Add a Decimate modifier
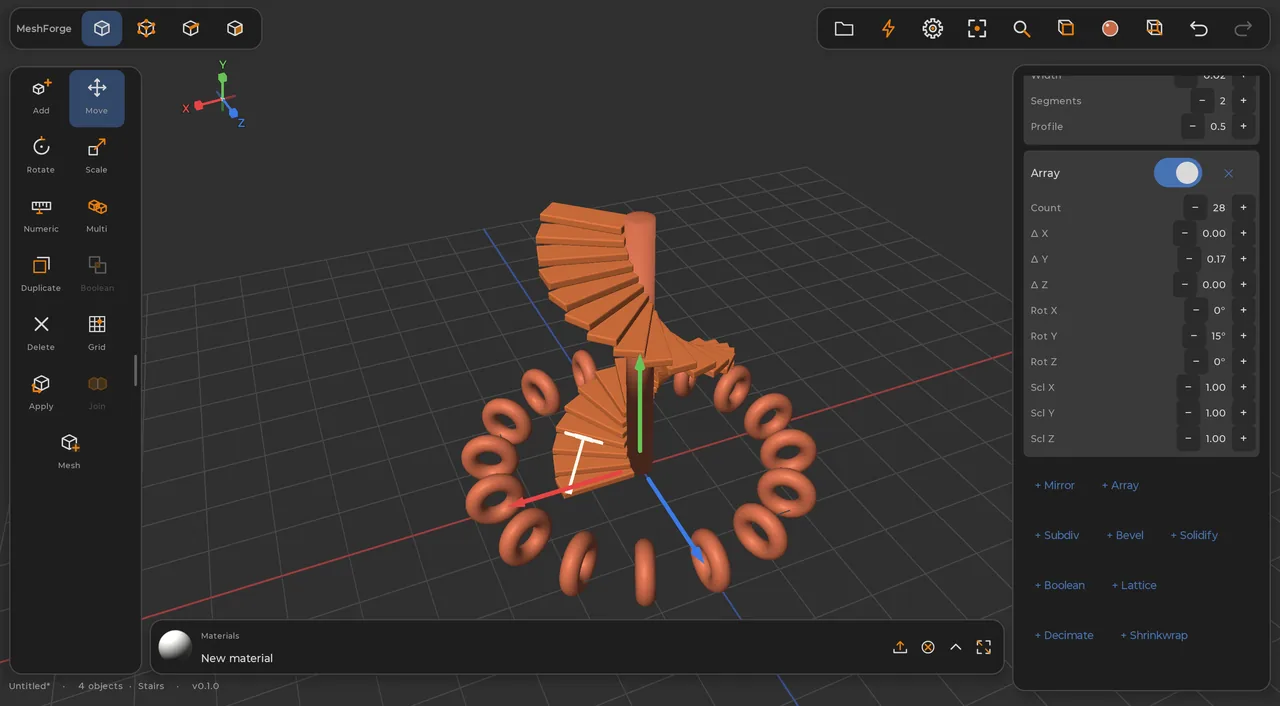Viewport: 1280px width, 706px height. pos(1064,635)
